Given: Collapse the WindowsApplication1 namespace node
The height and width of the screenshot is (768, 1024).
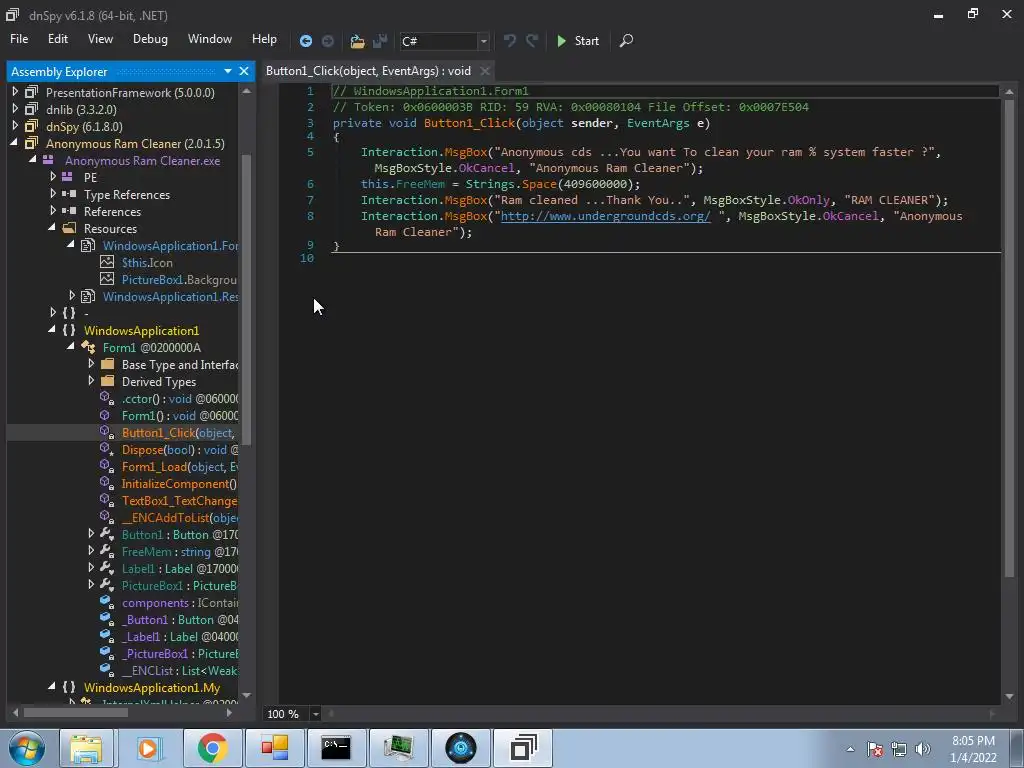Looking at the screenshot, I should 52,330.
